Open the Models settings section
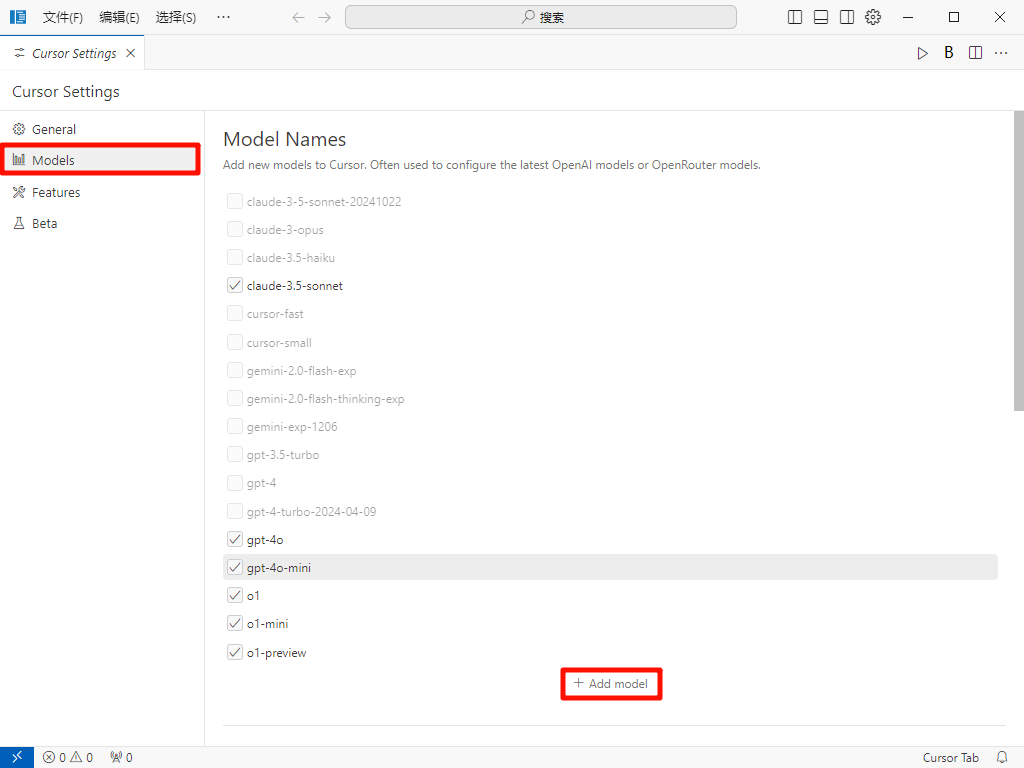The image size is (1024, 768). [100, 160]
